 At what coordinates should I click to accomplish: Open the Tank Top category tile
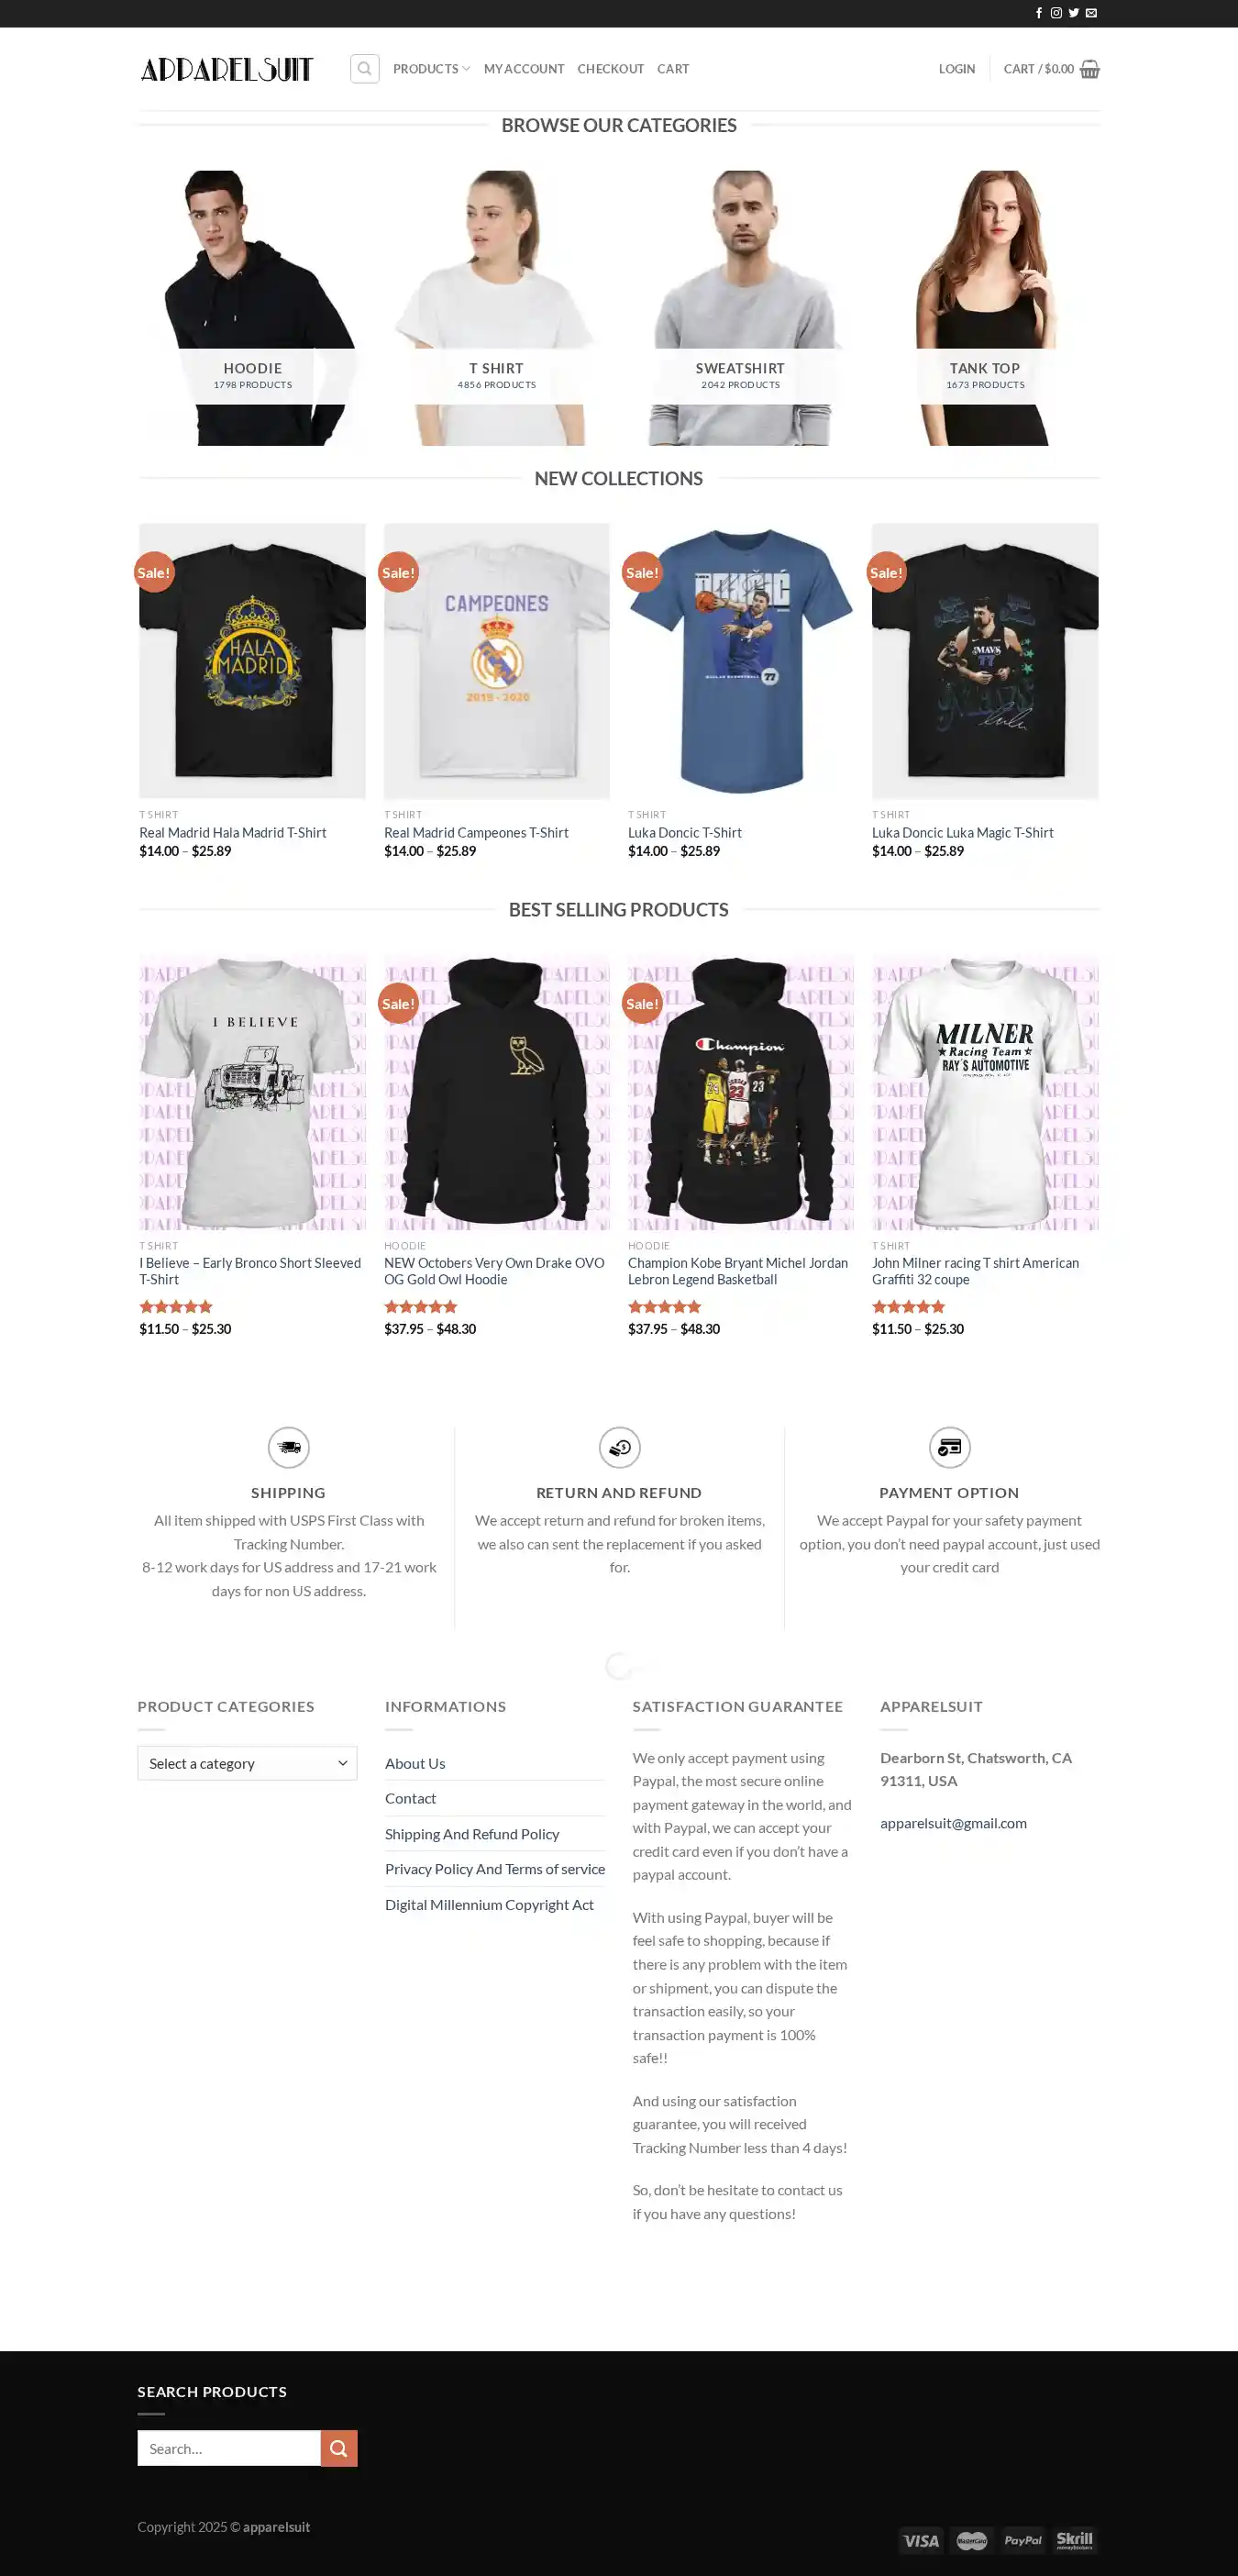click(x=985, y=308)
